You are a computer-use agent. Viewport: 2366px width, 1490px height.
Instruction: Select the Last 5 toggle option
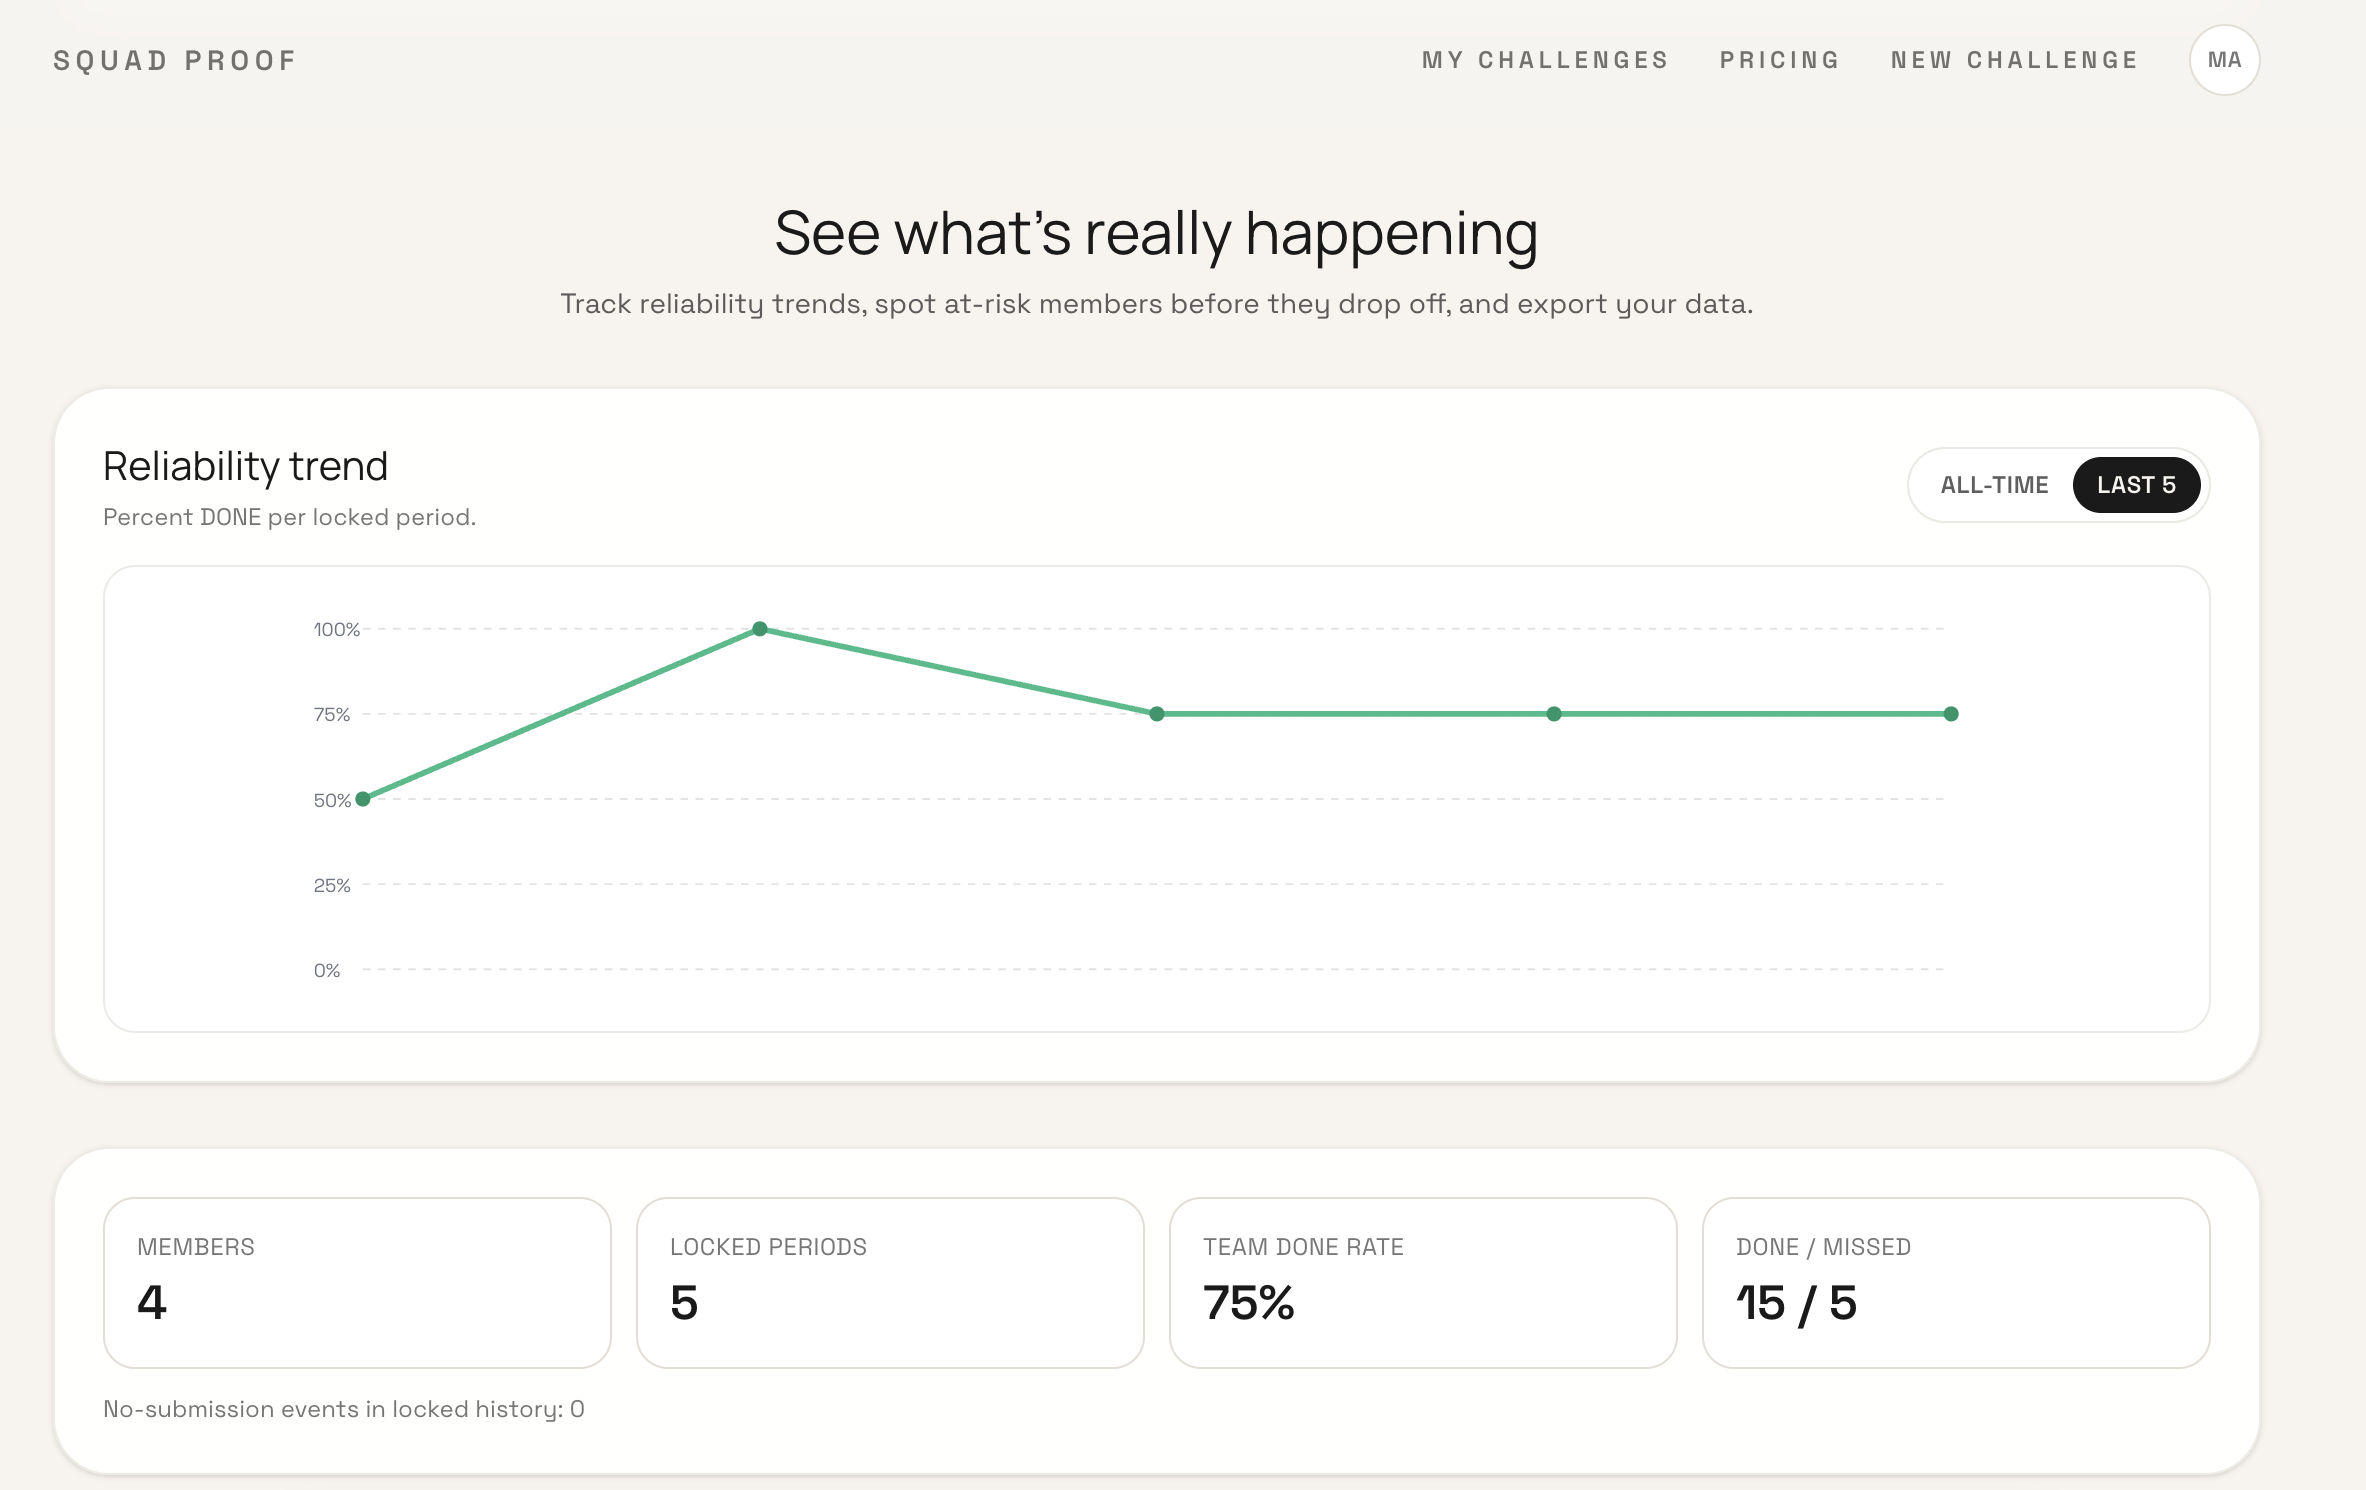(2136, 485)
